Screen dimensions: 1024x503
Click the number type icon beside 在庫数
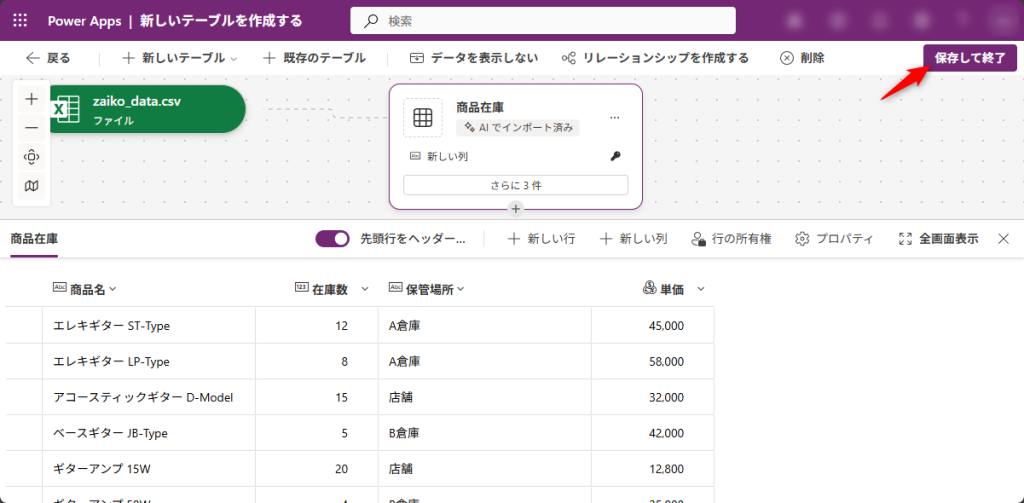pos(302,288)
